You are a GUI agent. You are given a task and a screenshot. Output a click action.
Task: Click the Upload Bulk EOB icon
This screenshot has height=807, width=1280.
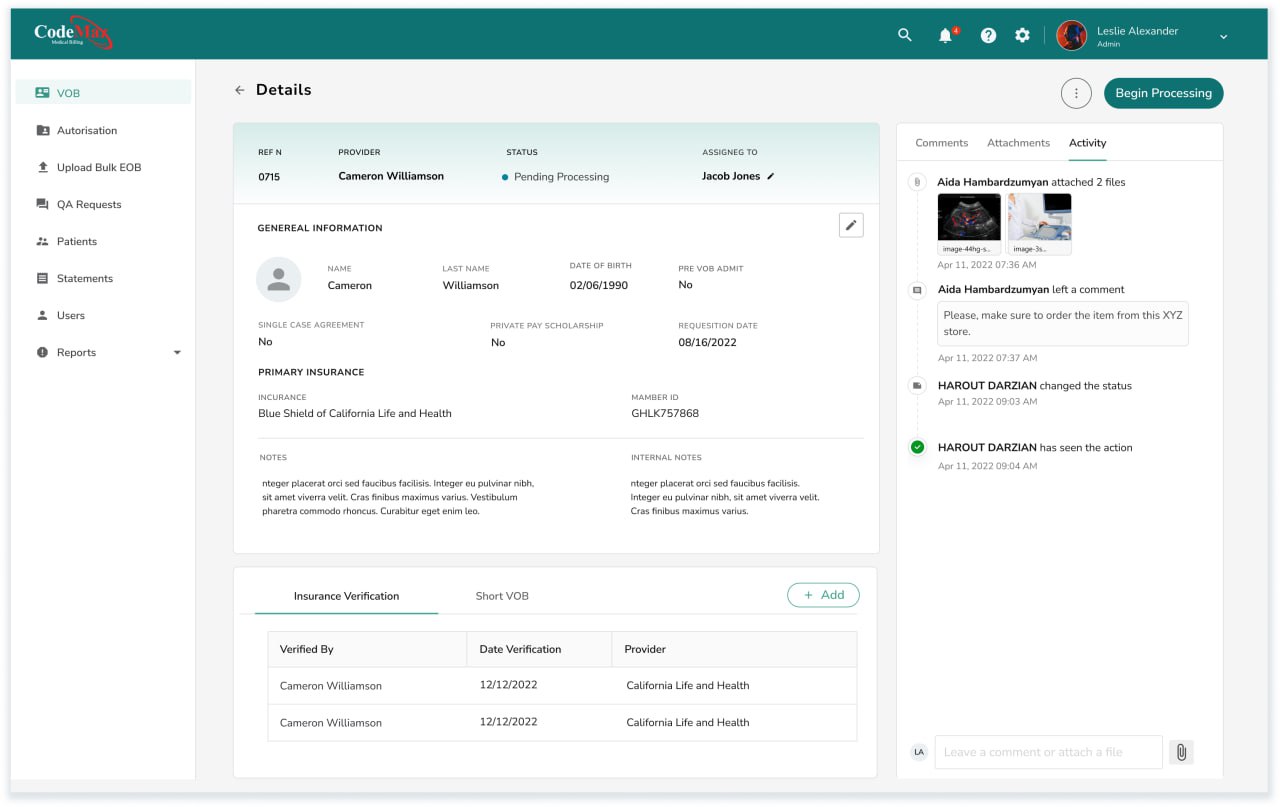pos(41,167)
